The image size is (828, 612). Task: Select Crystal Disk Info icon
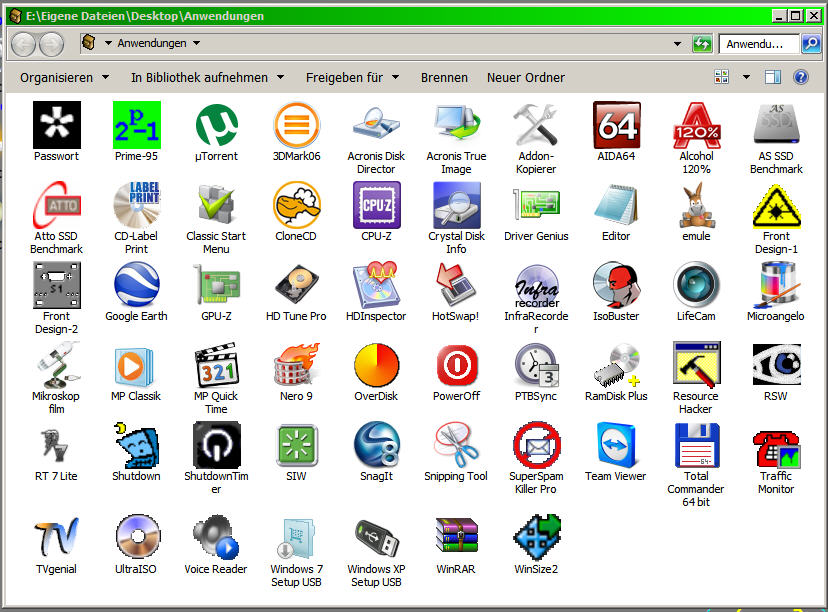(x=456, y=205)
